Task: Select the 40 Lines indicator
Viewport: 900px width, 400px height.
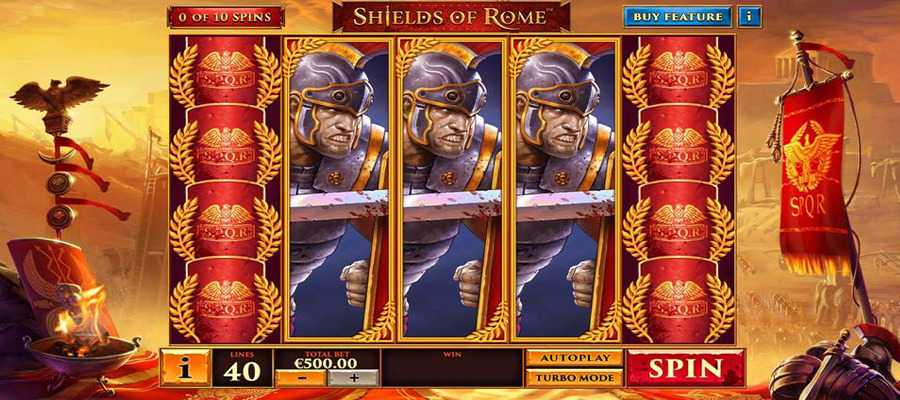Action: [241, 368]
